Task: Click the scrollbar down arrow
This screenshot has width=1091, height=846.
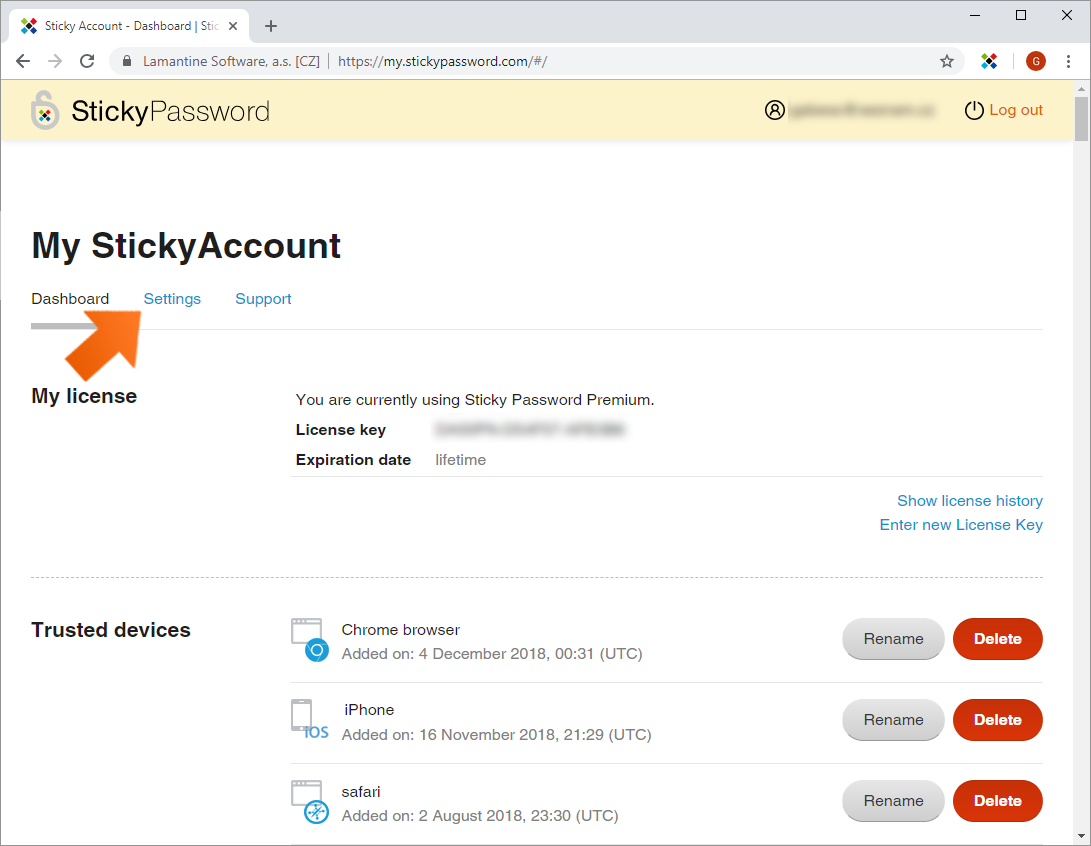Action: coord(1081,836)
